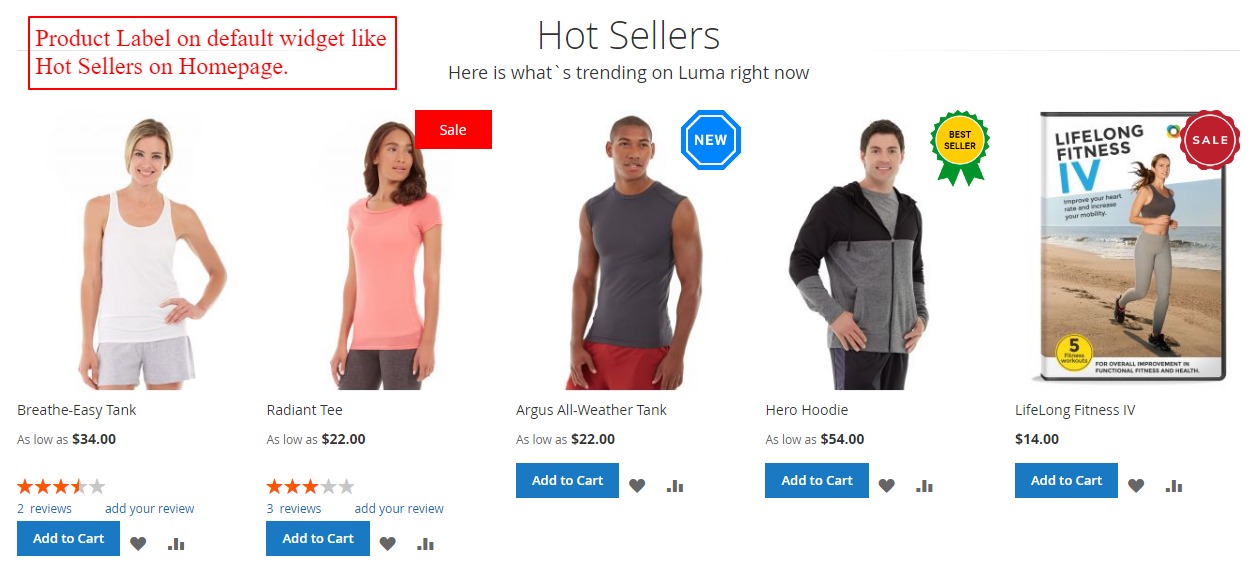Add Radiant Tee to cart

tap(318, 538)
